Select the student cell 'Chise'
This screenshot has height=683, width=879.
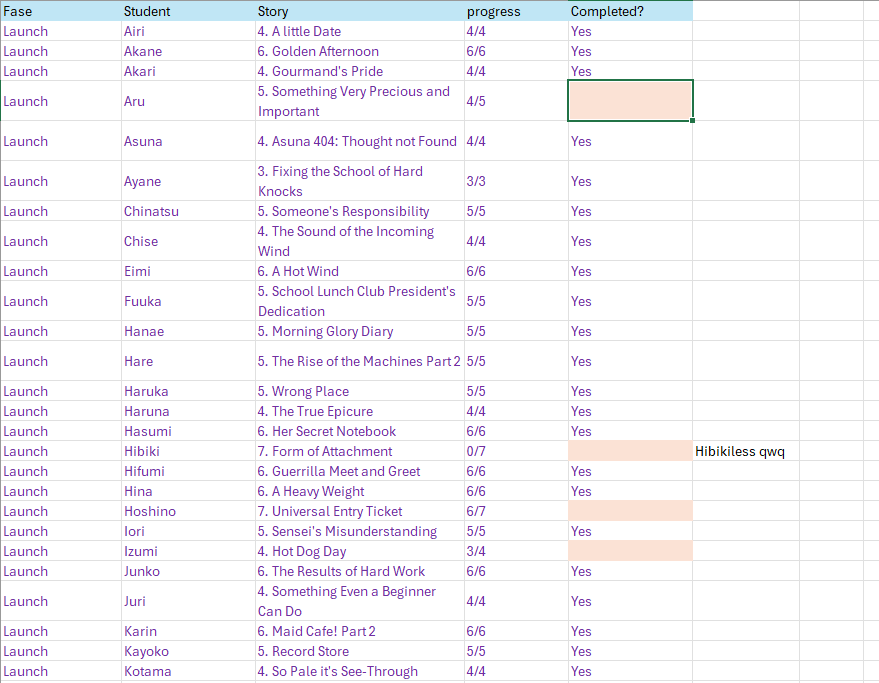188,241
